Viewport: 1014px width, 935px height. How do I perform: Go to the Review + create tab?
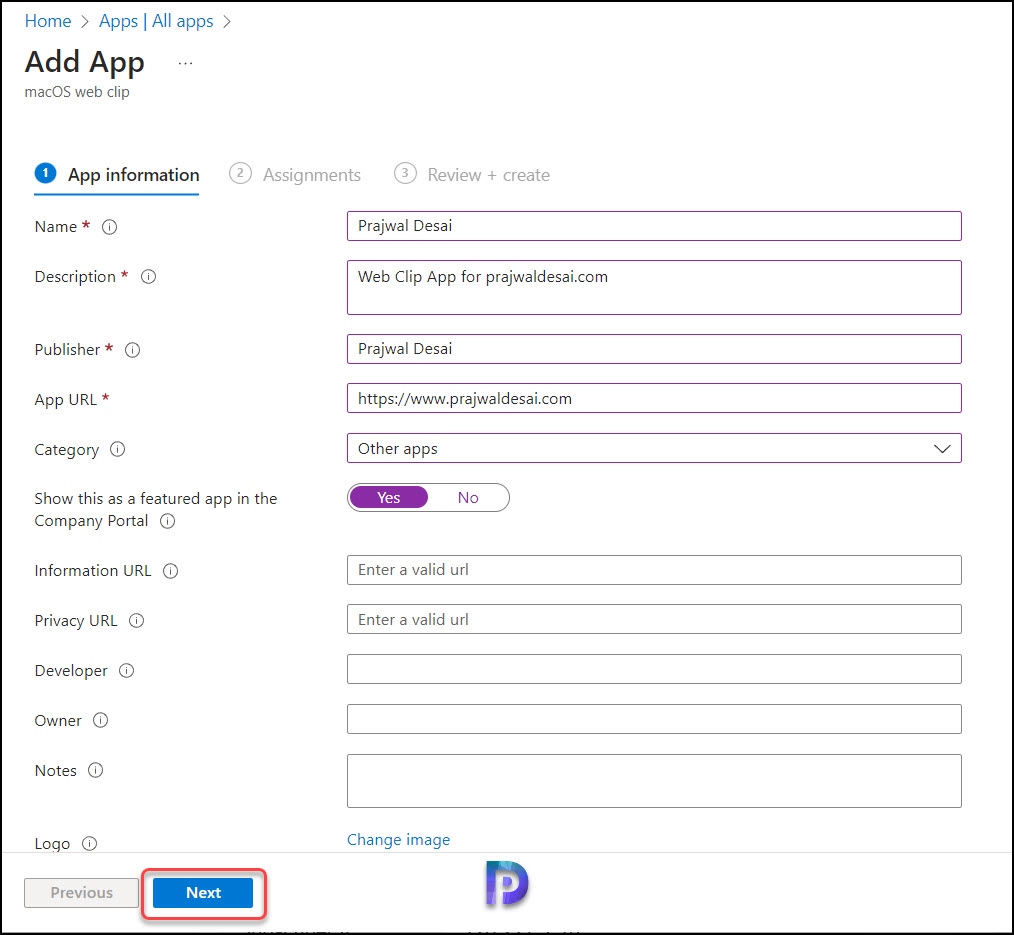(472, 175)
